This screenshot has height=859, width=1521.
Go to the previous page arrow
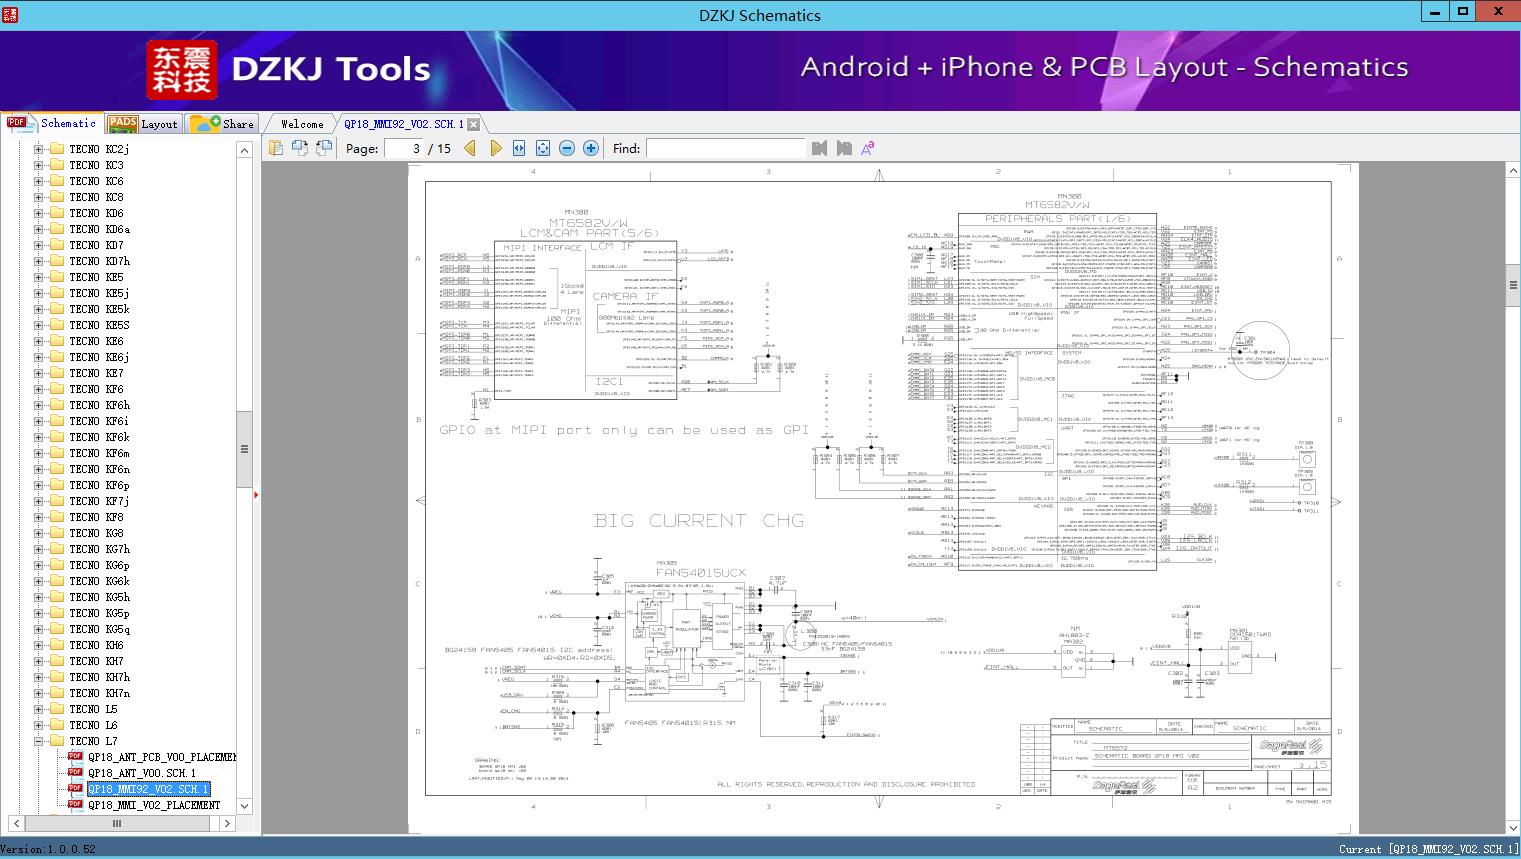coord(470,148)
